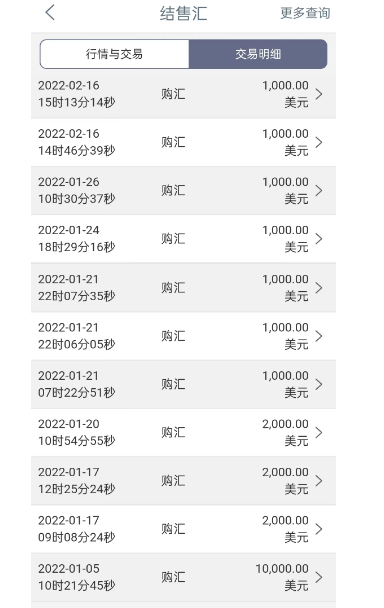Screen dimensions: 384x608
Task: Open chevron on 2022-01-20 transaction row
Action: point(319,432)
